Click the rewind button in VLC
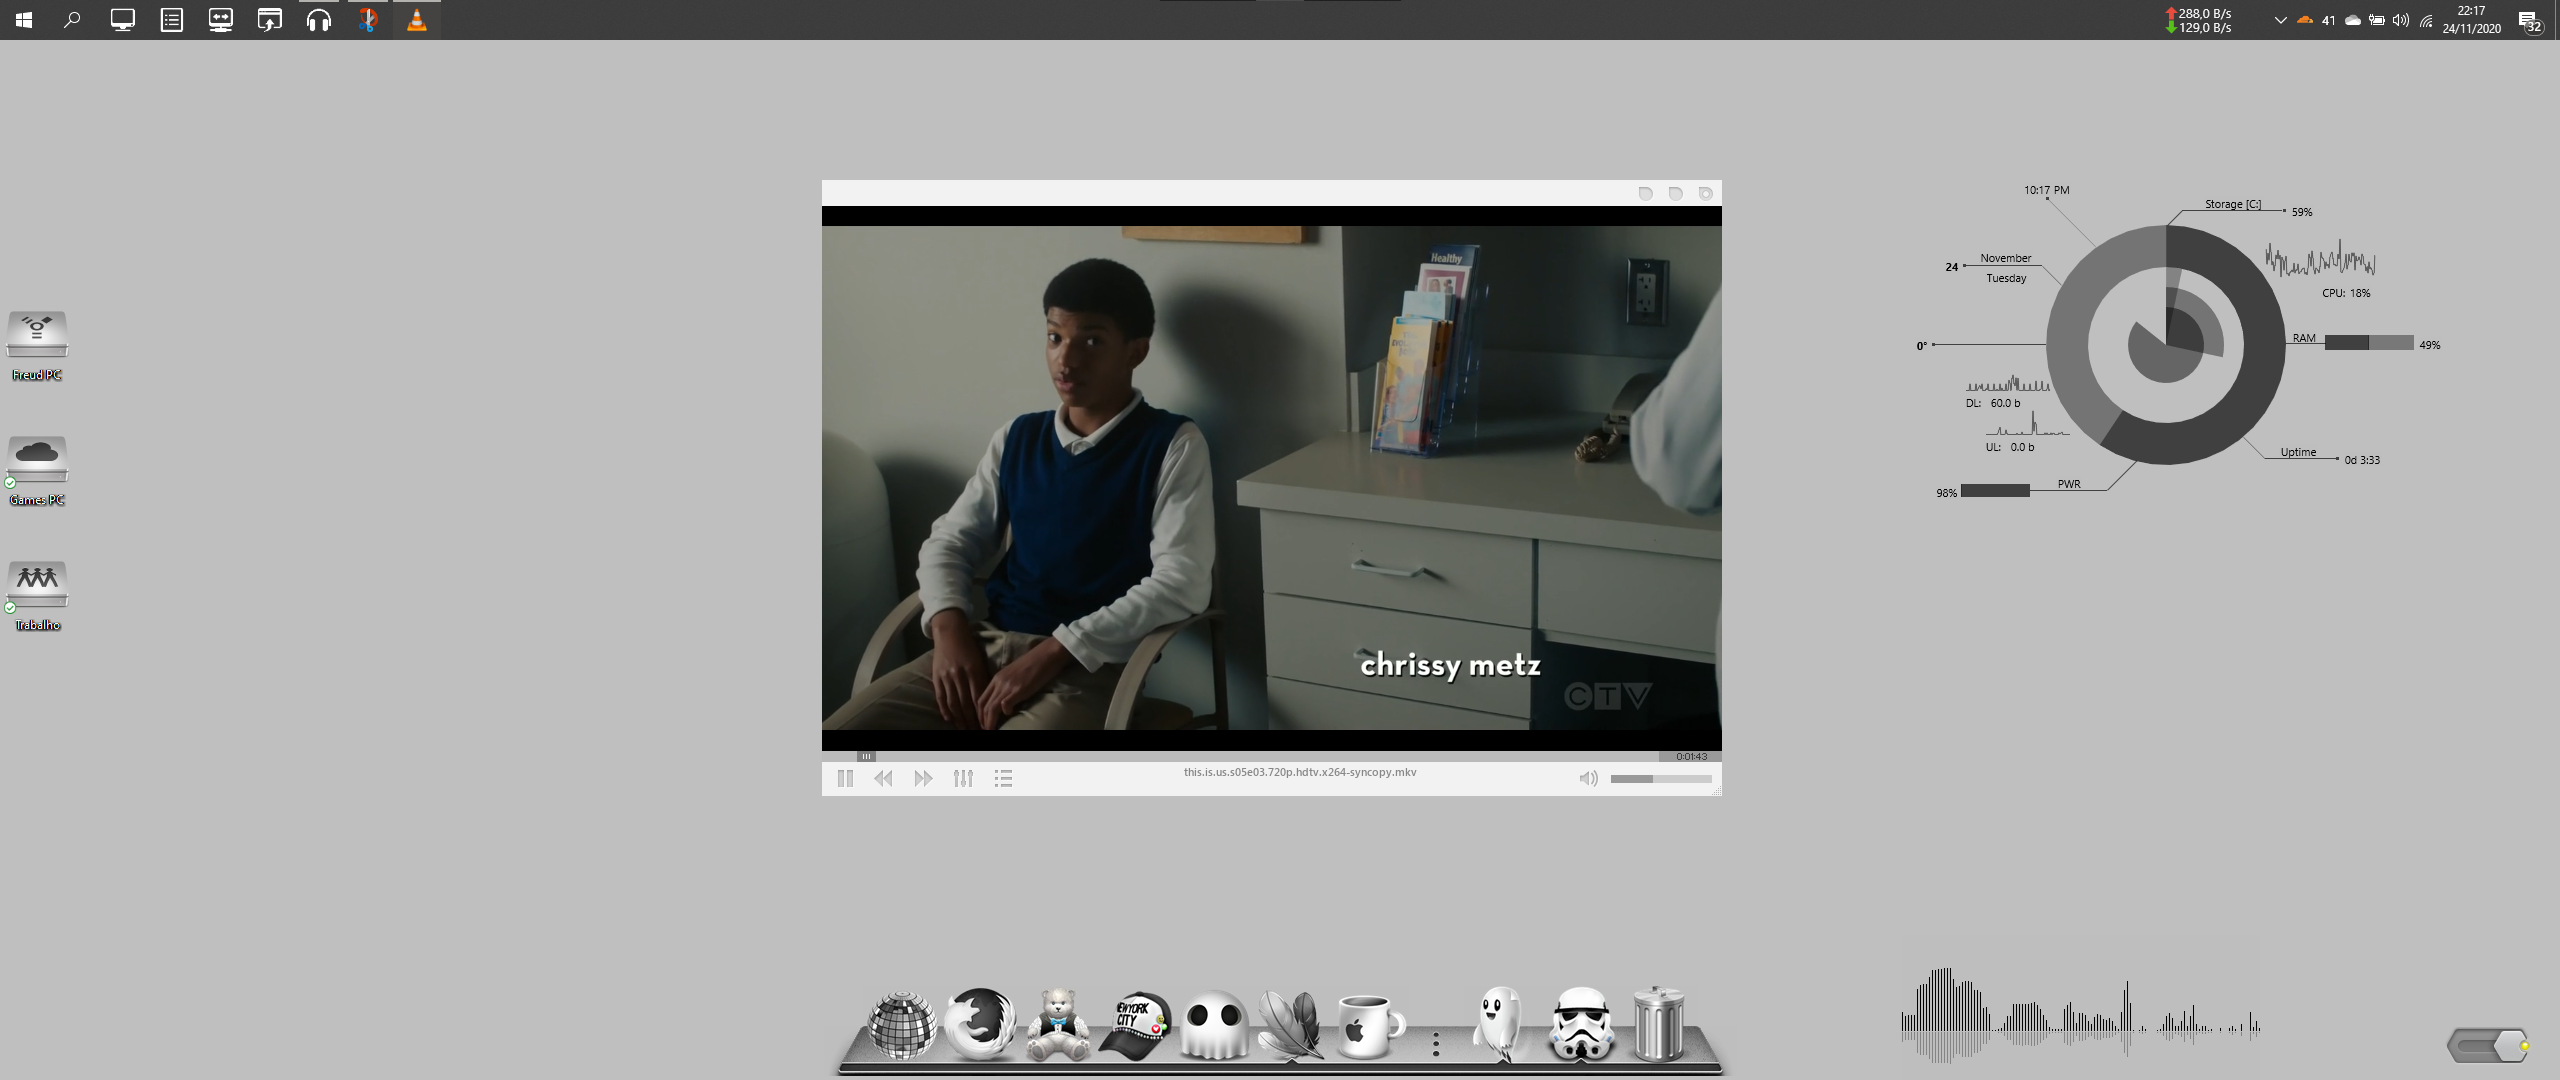The width and height of the screenshot is (2560, 1080). (x=883, y=778)
